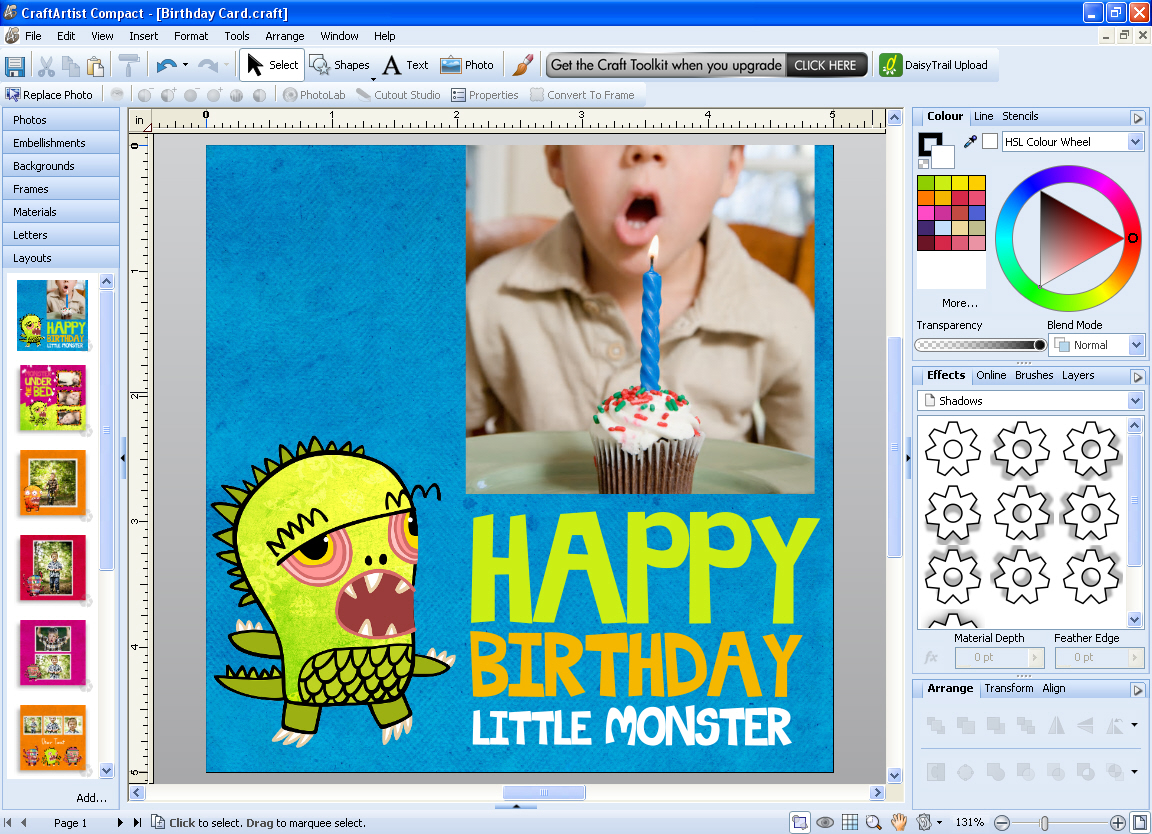The image size is (1152, 834).
Task: Toggle the eye preview icon in status bar
Action: click(825, 822)
